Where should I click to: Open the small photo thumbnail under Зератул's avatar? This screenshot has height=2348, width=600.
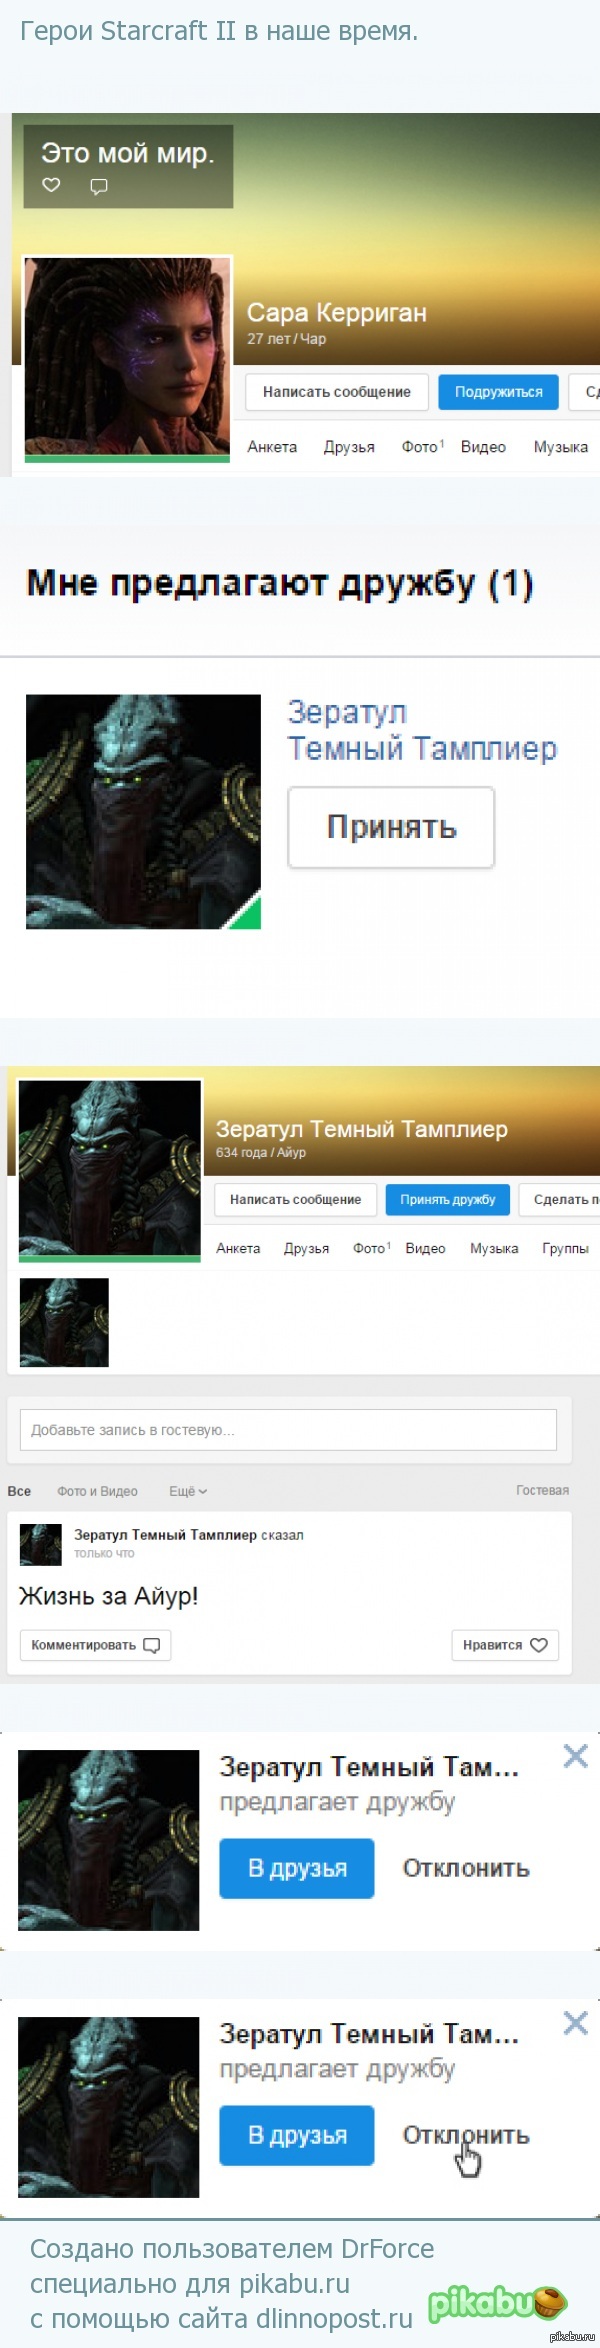click(64, 1322)
